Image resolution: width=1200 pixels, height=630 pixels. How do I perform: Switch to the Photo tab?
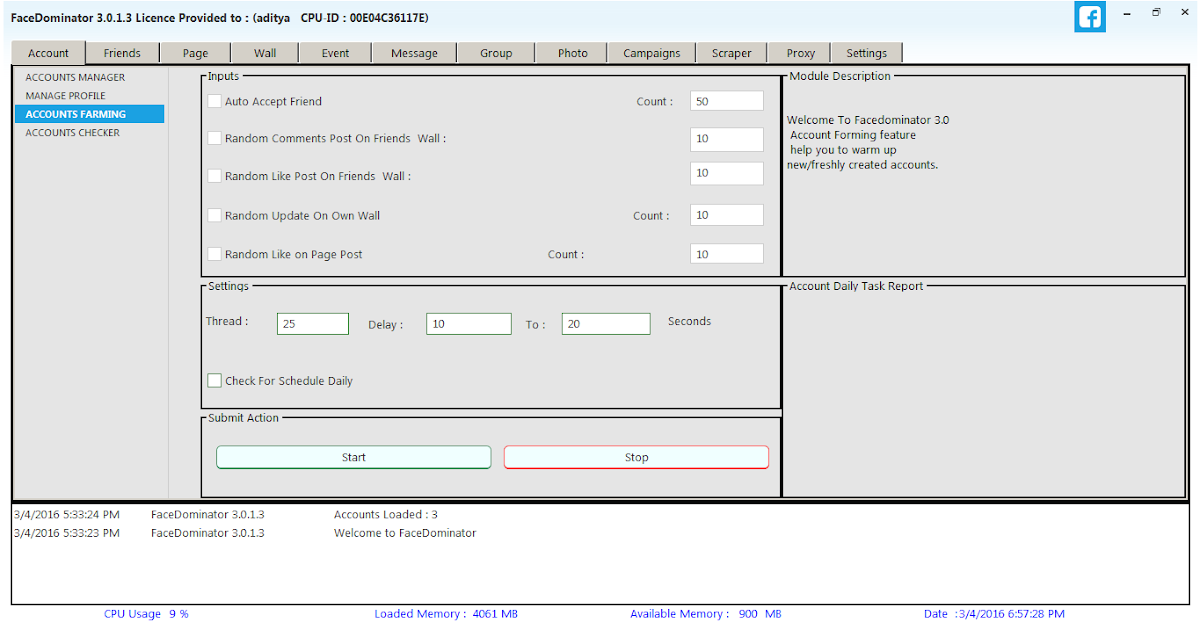point(573,53)
